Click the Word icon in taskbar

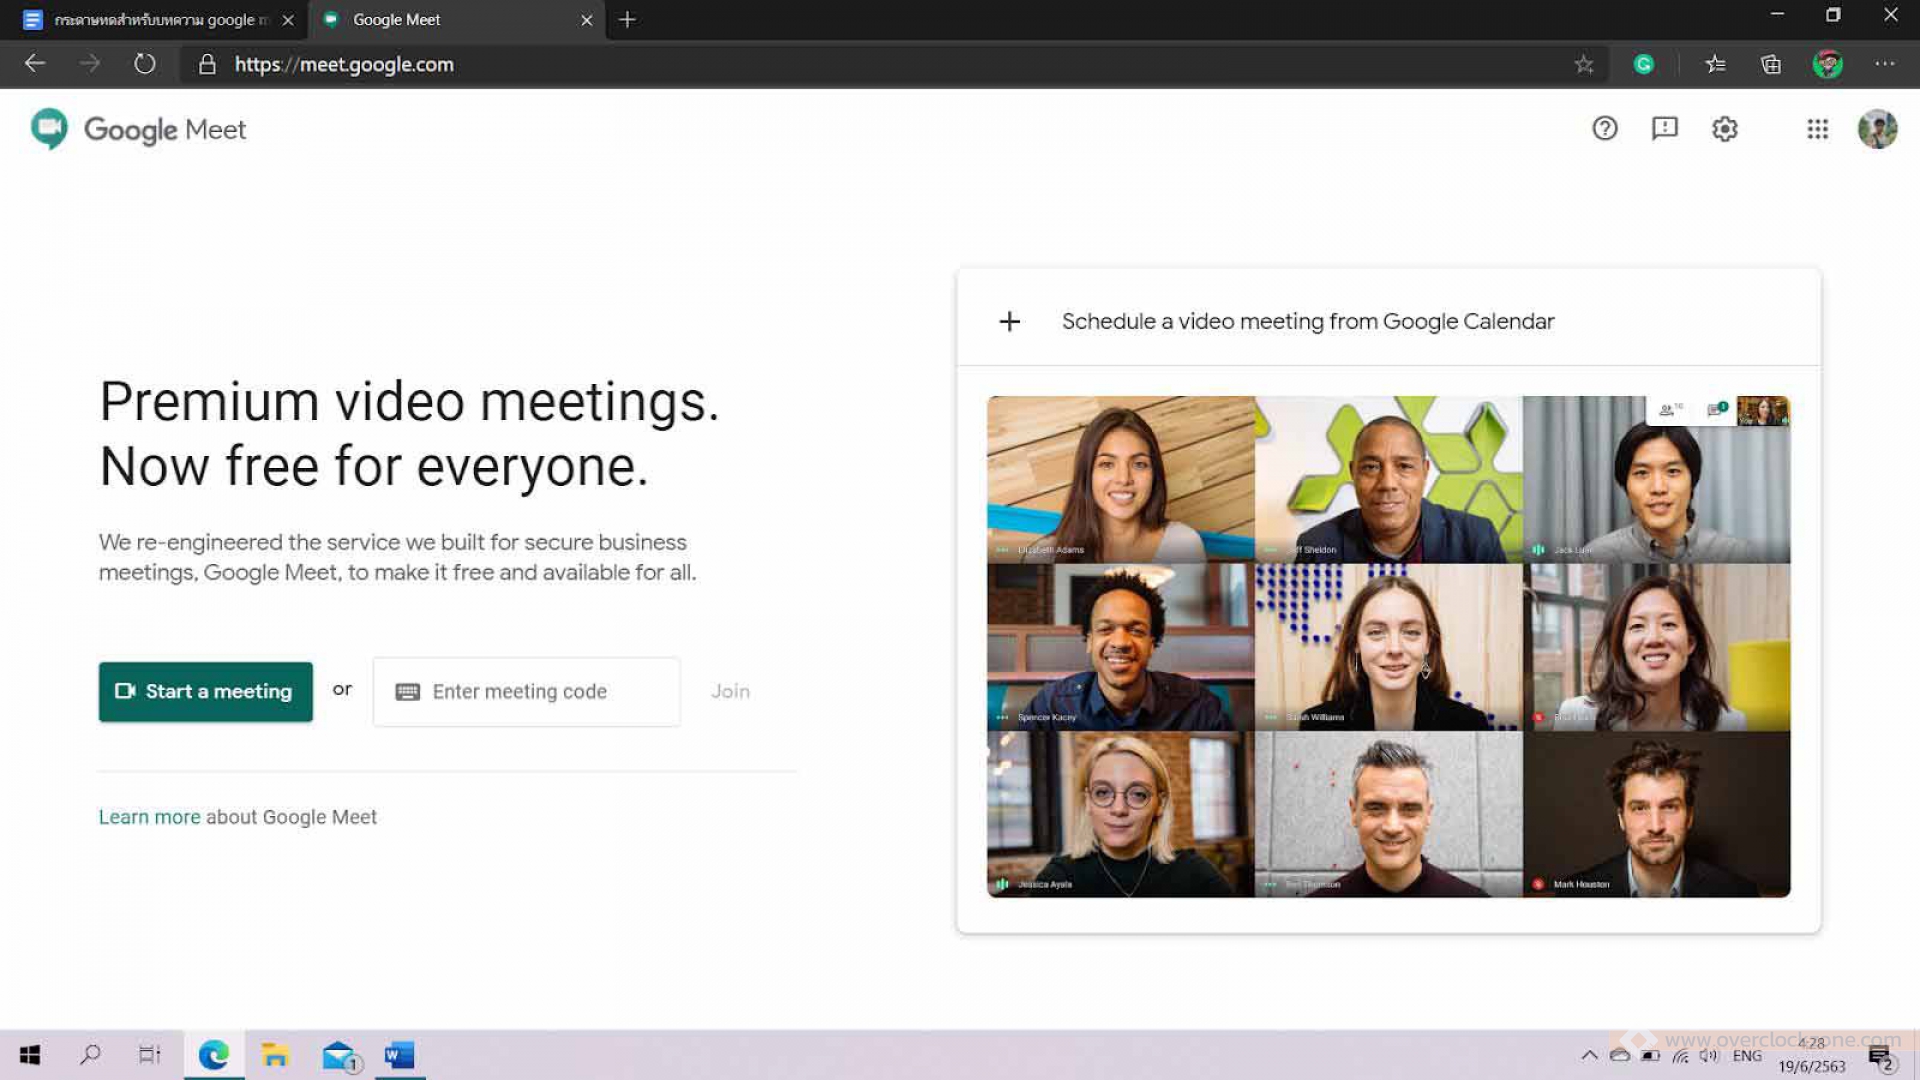coord(400,1055)
